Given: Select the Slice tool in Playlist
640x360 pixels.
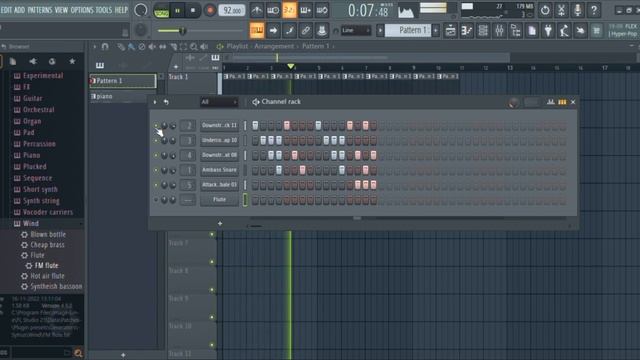Looking at the screenshot, I should pos(173,47).
